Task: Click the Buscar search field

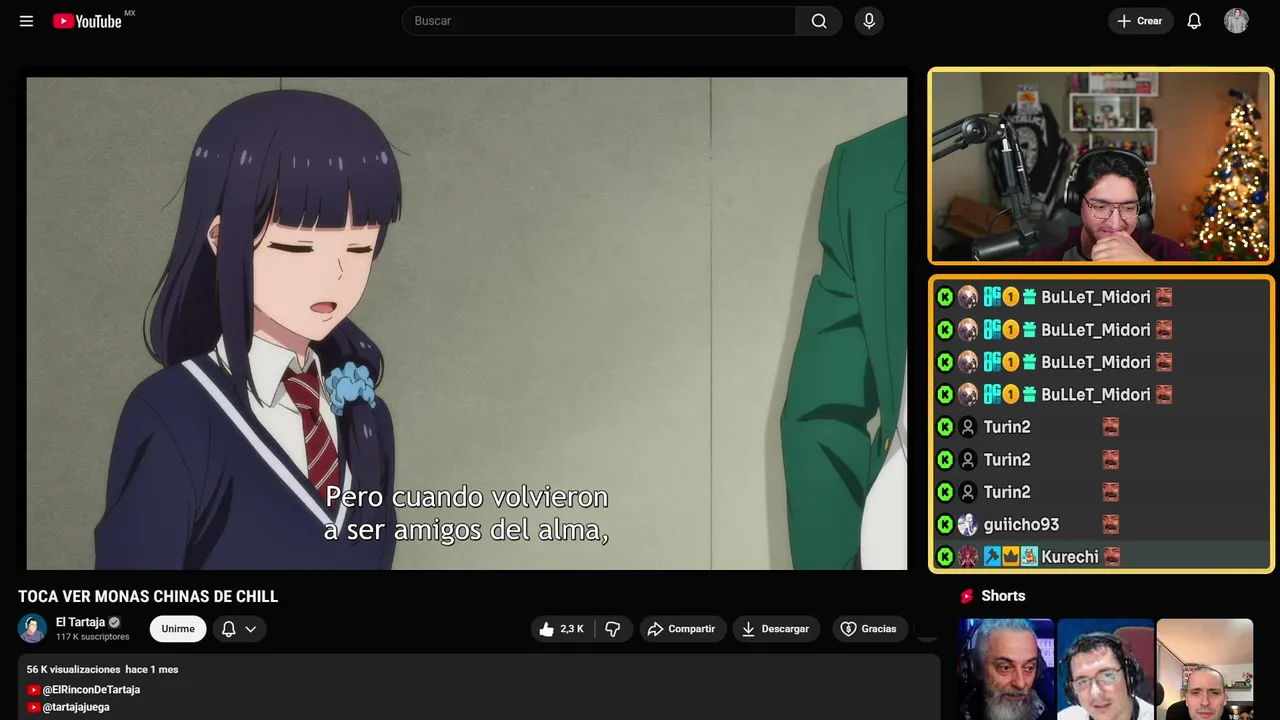Action: [x=600, y=21]
